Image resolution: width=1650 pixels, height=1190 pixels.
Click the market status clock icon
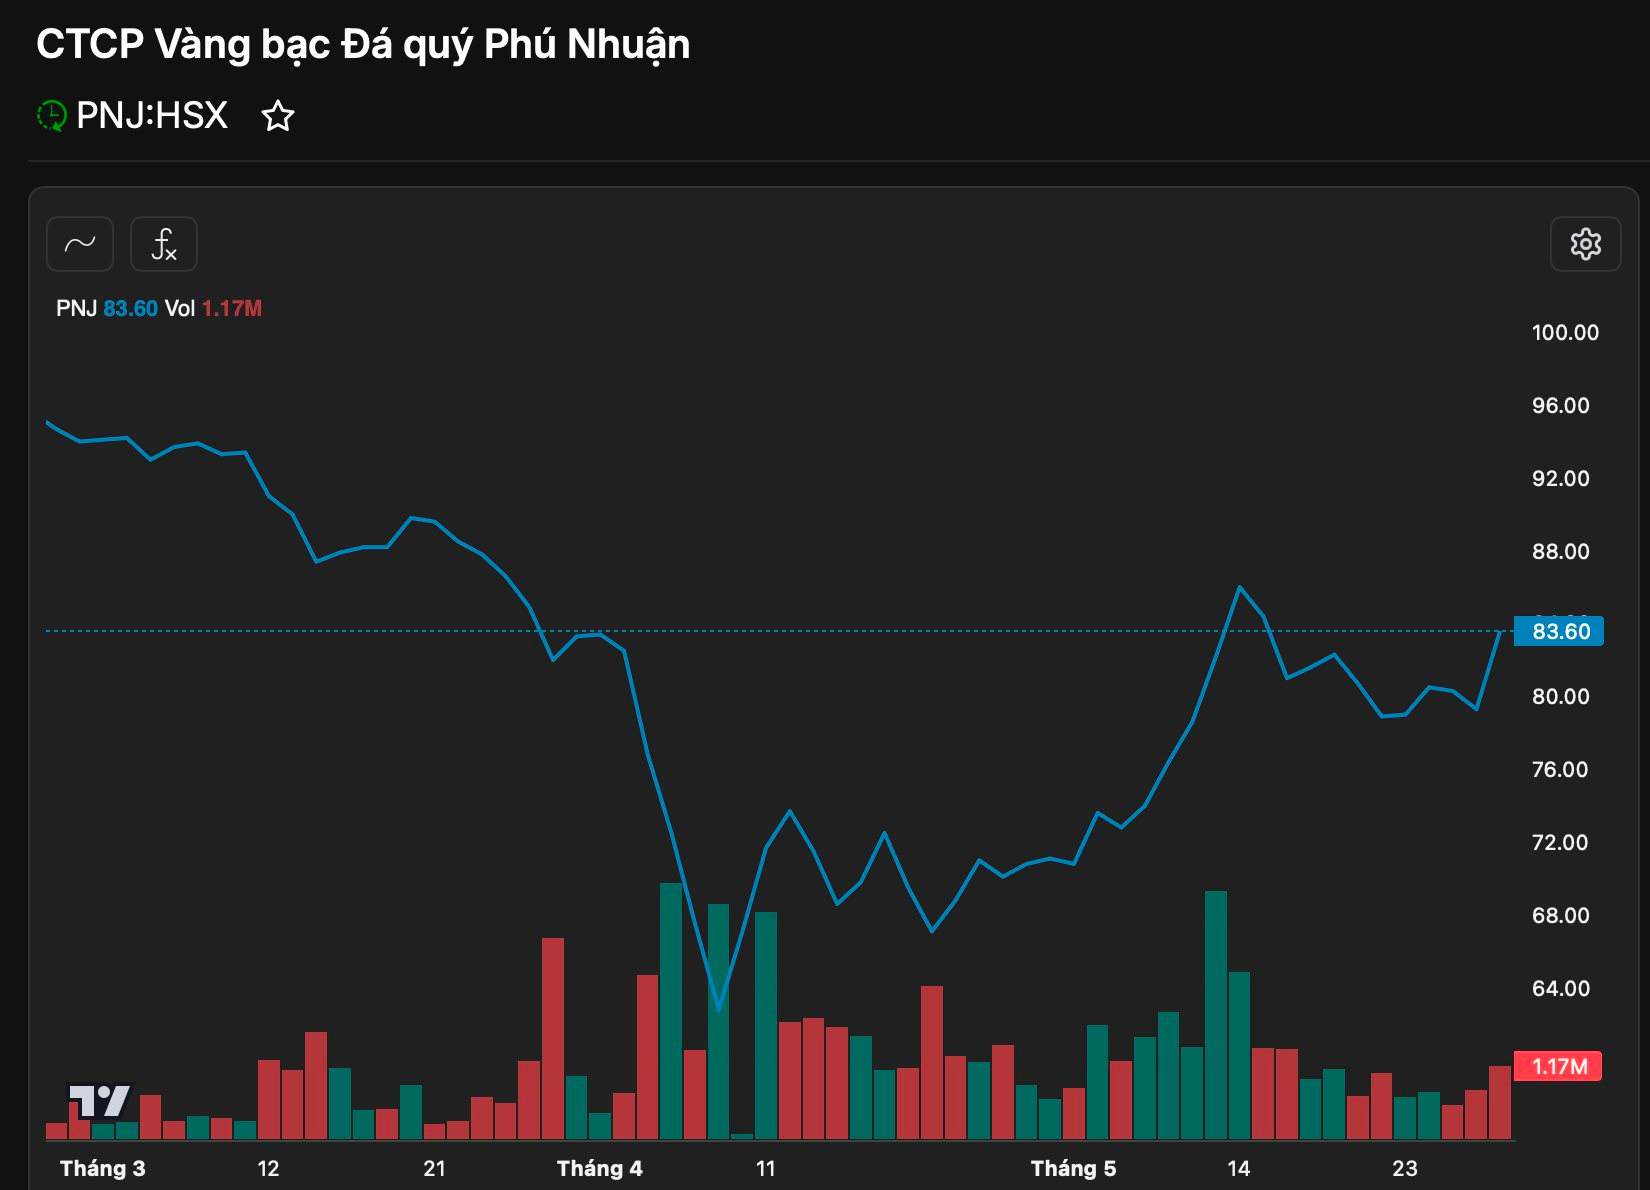click(x=51, y=116)
